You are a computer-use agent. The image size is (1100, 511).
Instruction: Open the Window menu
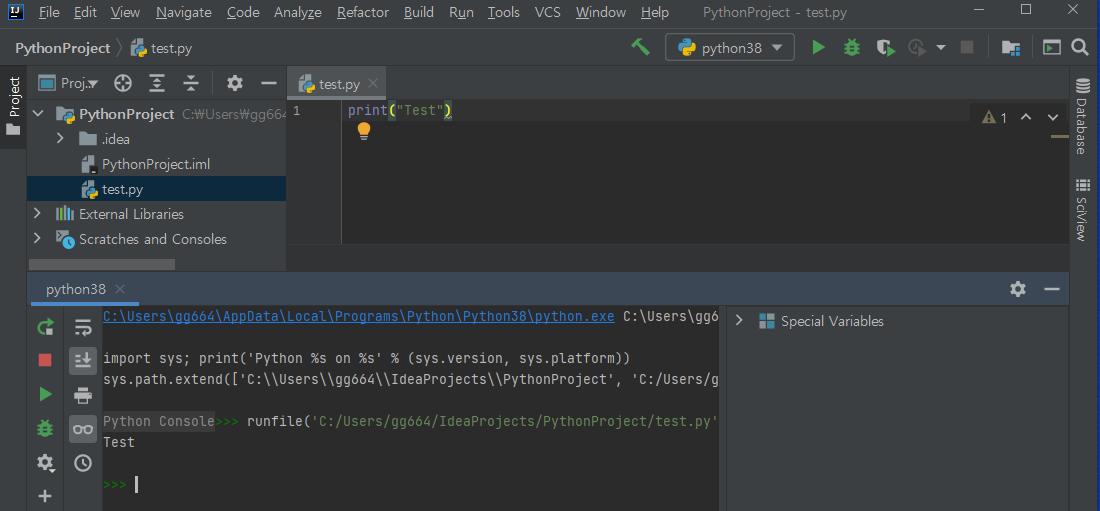pos(601,12)
